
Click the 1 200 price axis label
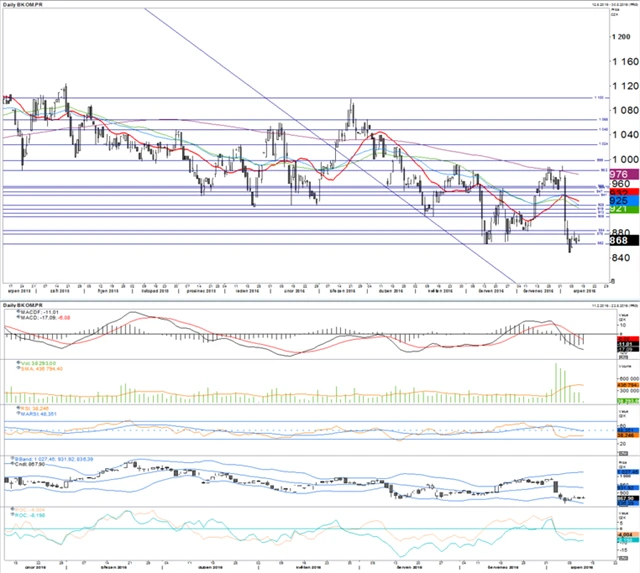tap(621, 37)
